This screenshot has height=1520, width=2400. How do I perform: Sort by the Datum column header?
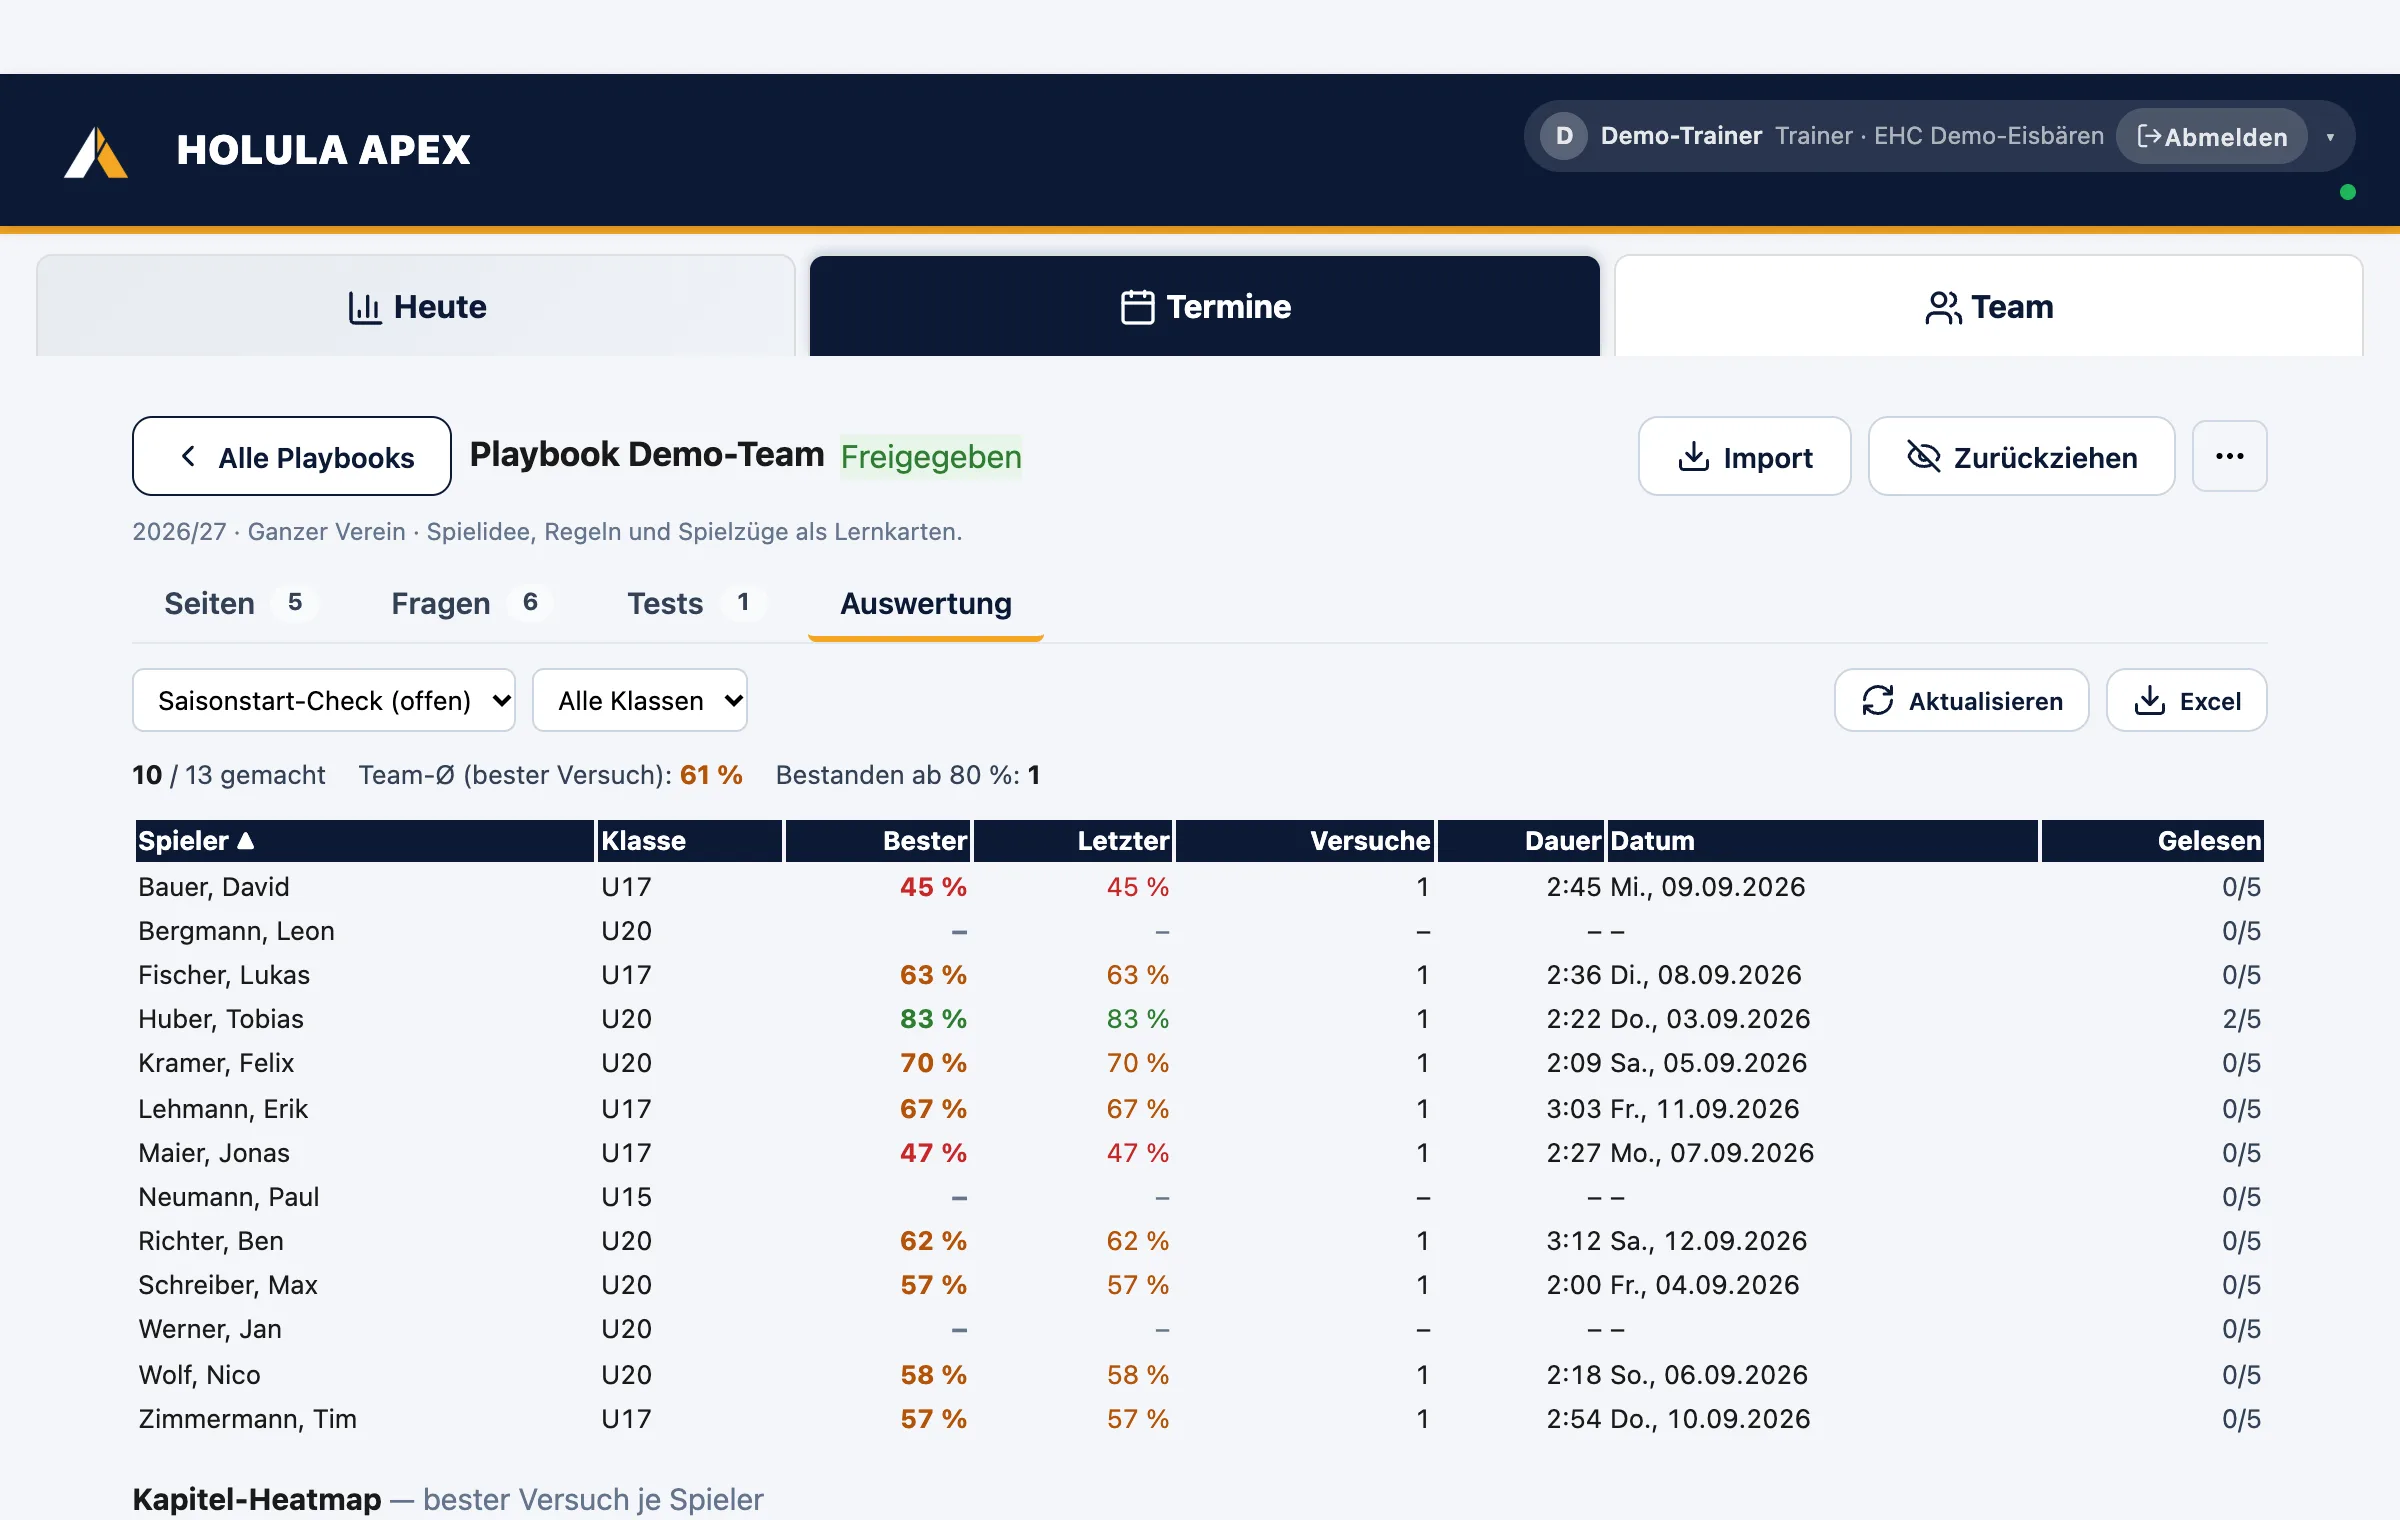coord(1823,841)
